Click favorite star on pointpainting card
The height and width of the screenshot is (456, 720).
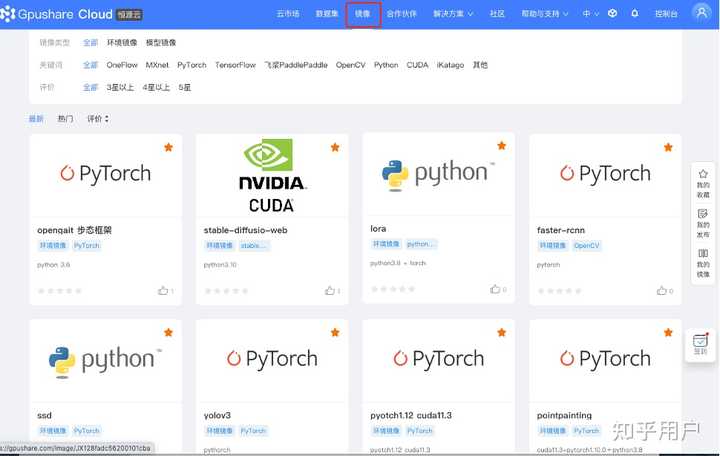[x=668, y=332]
